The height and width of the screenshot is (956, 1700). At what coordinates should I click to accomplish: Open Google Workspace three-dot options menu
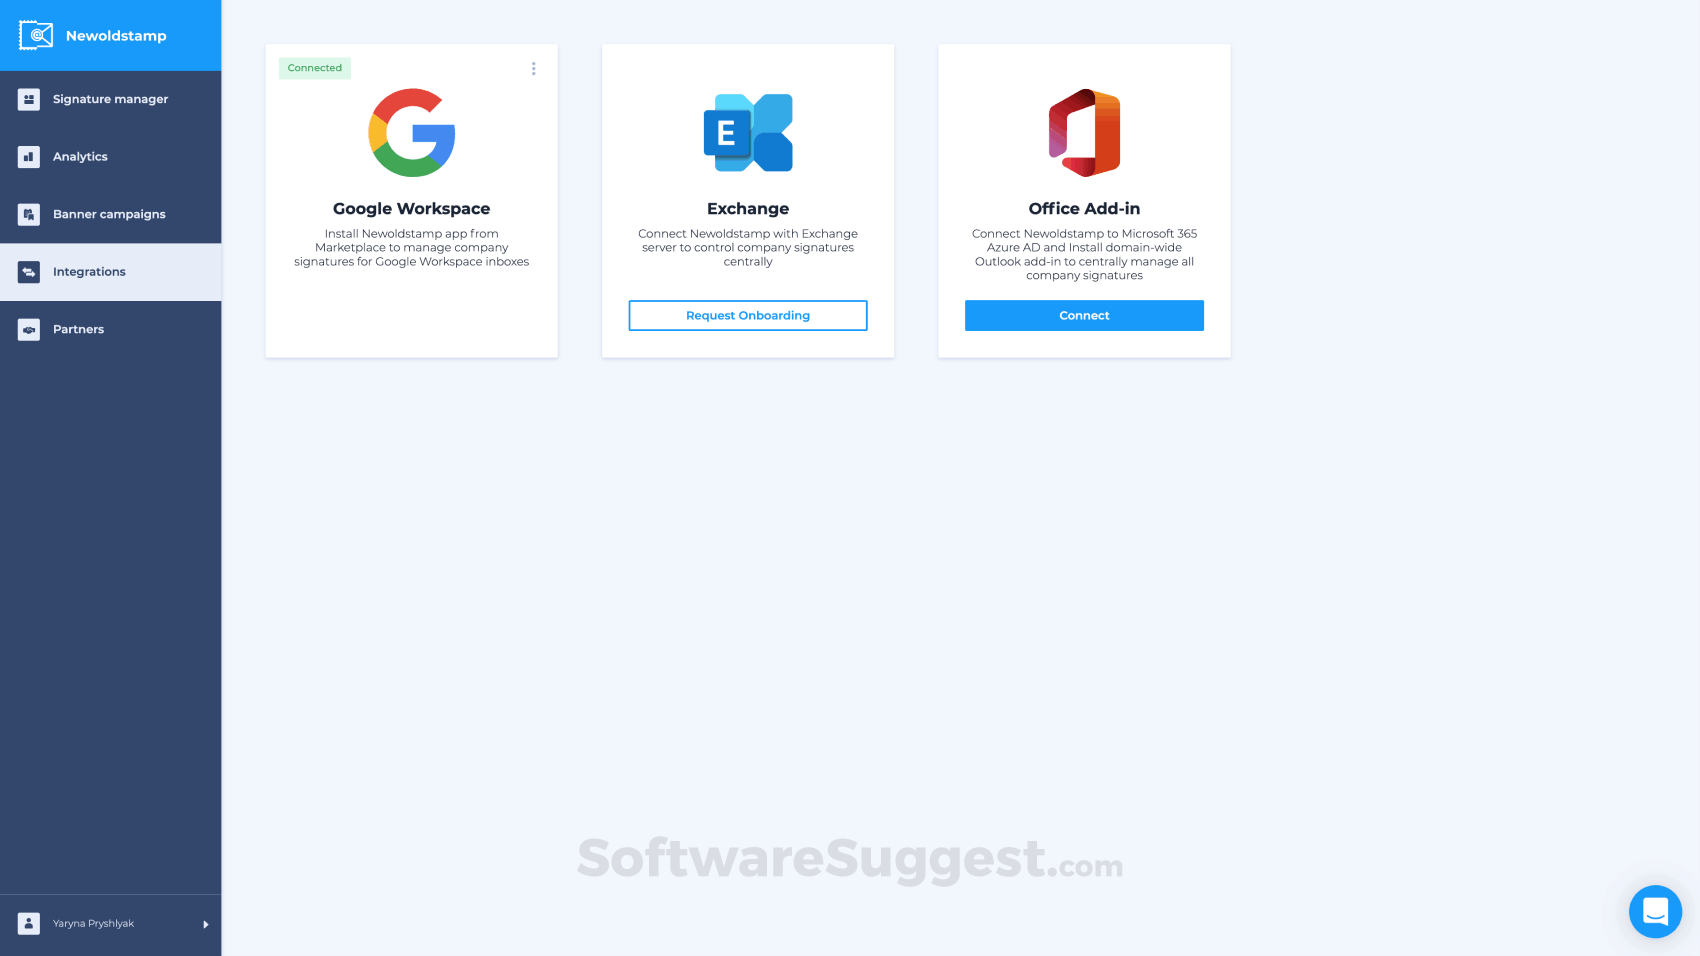533,68
